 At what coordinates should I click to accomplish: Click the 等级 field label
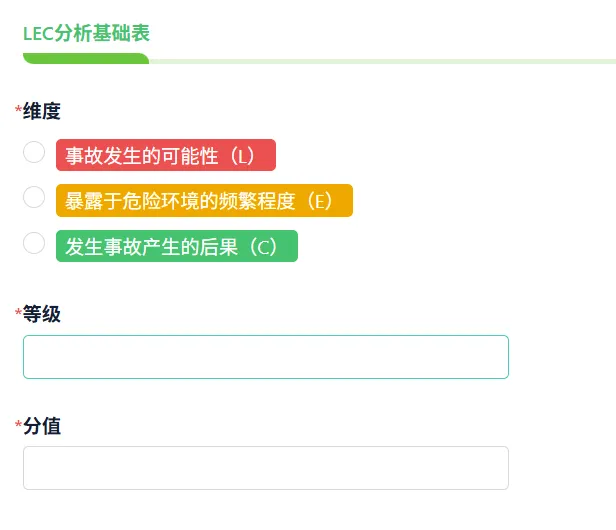coord(42,314)
